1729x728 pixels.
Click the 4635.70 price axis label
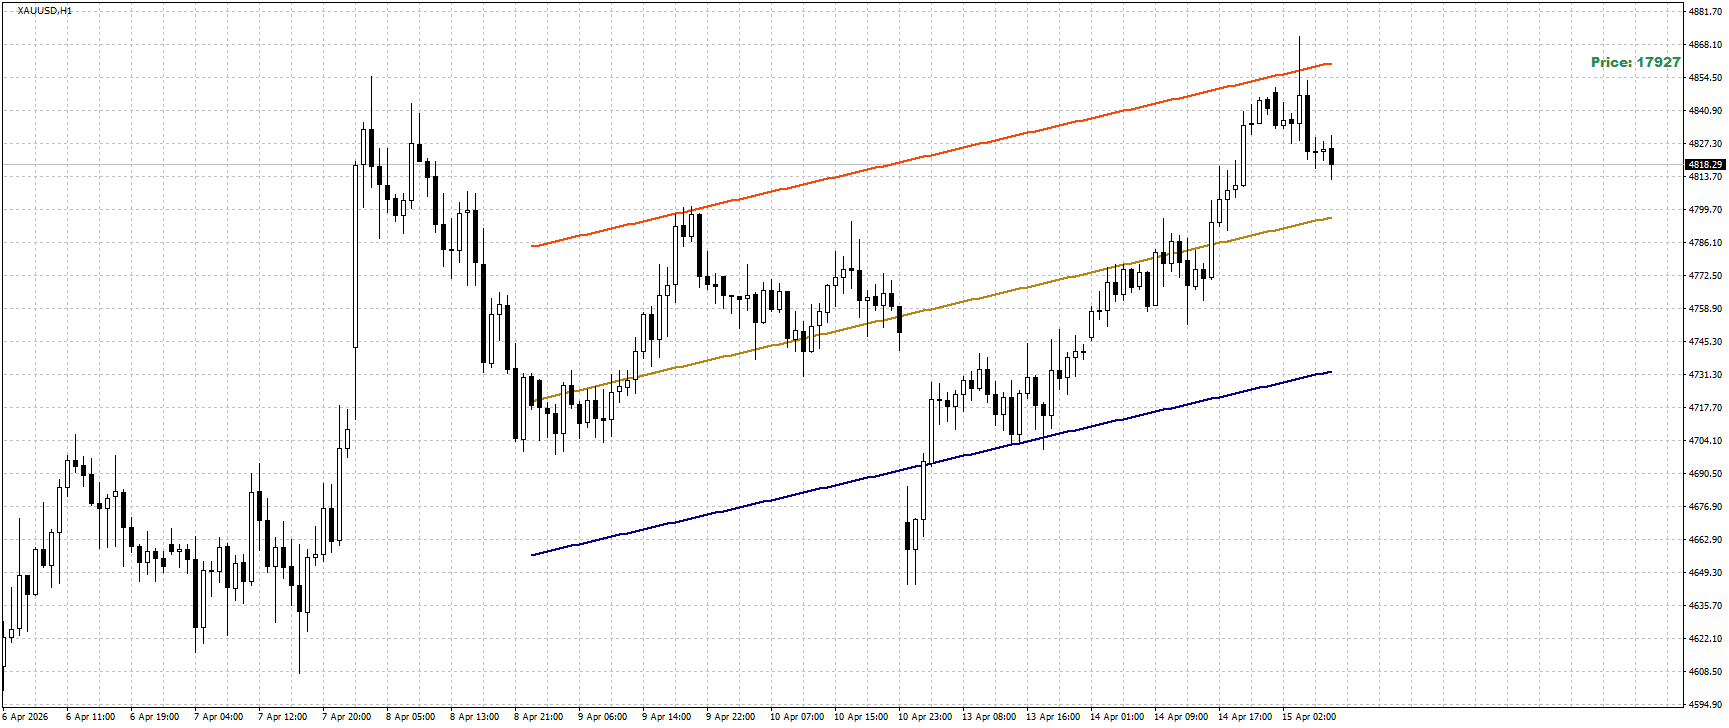tap(1705, 606)
